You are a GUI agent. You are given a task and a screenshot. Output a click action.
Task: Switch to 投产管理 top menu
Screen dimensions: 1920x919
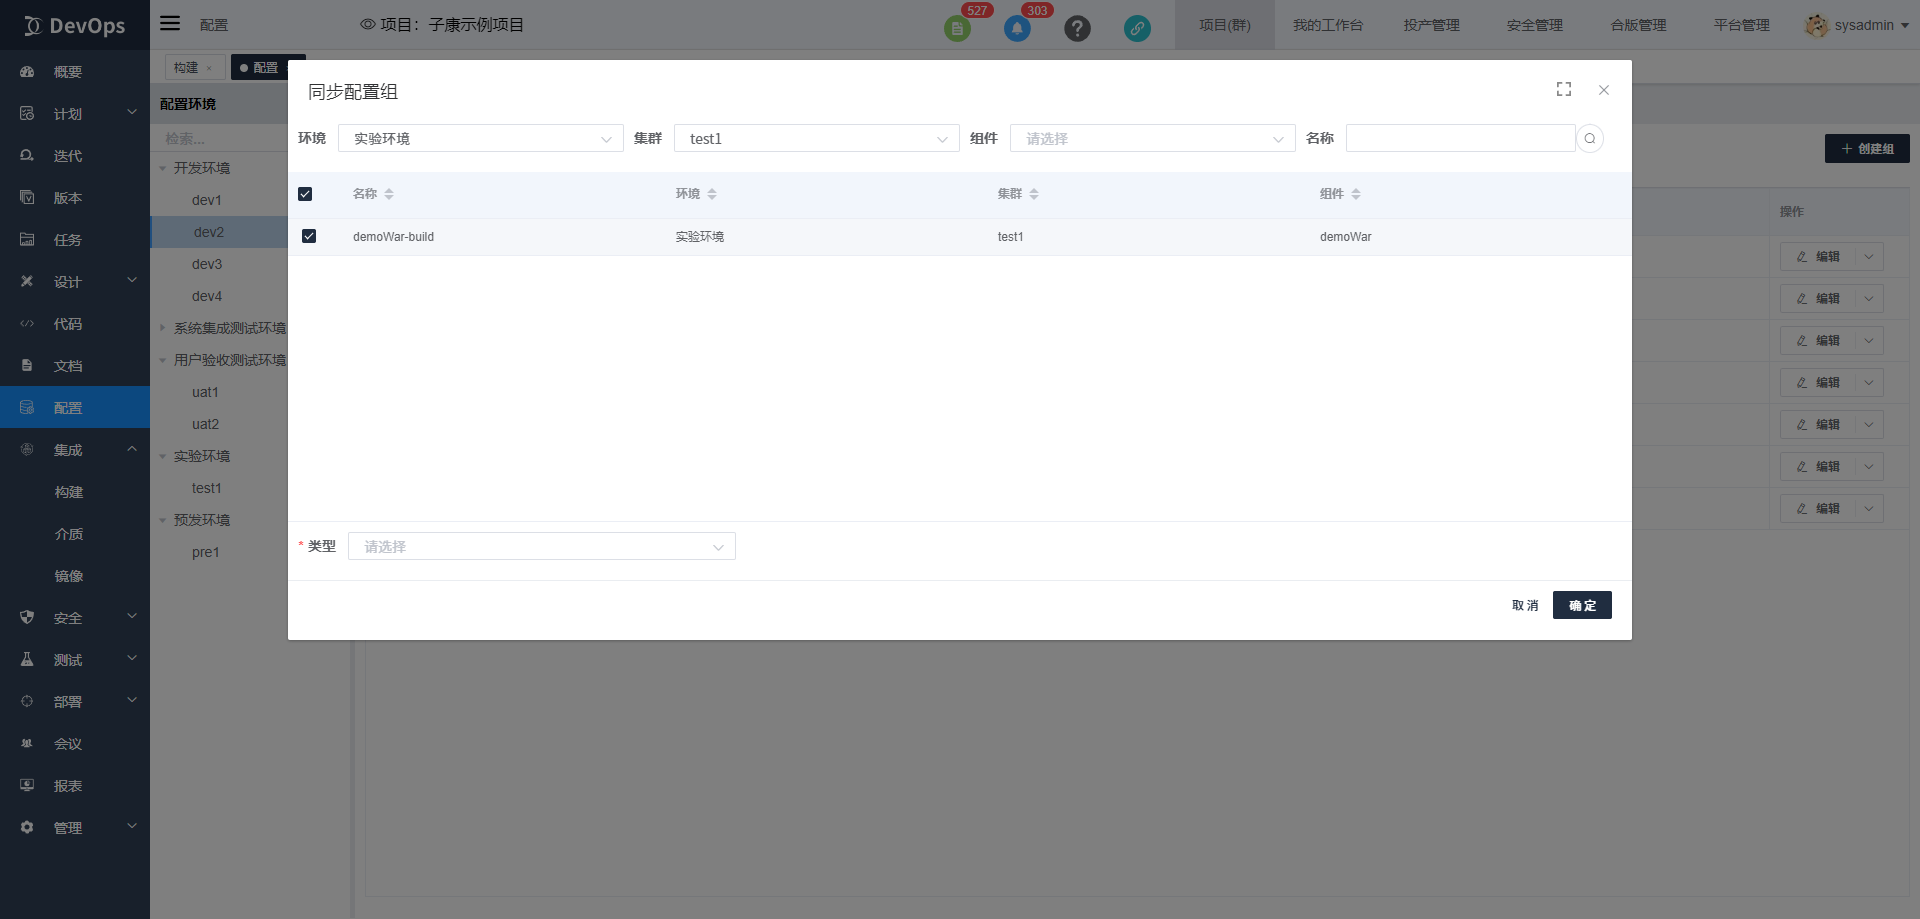[x=1431, y=25]
